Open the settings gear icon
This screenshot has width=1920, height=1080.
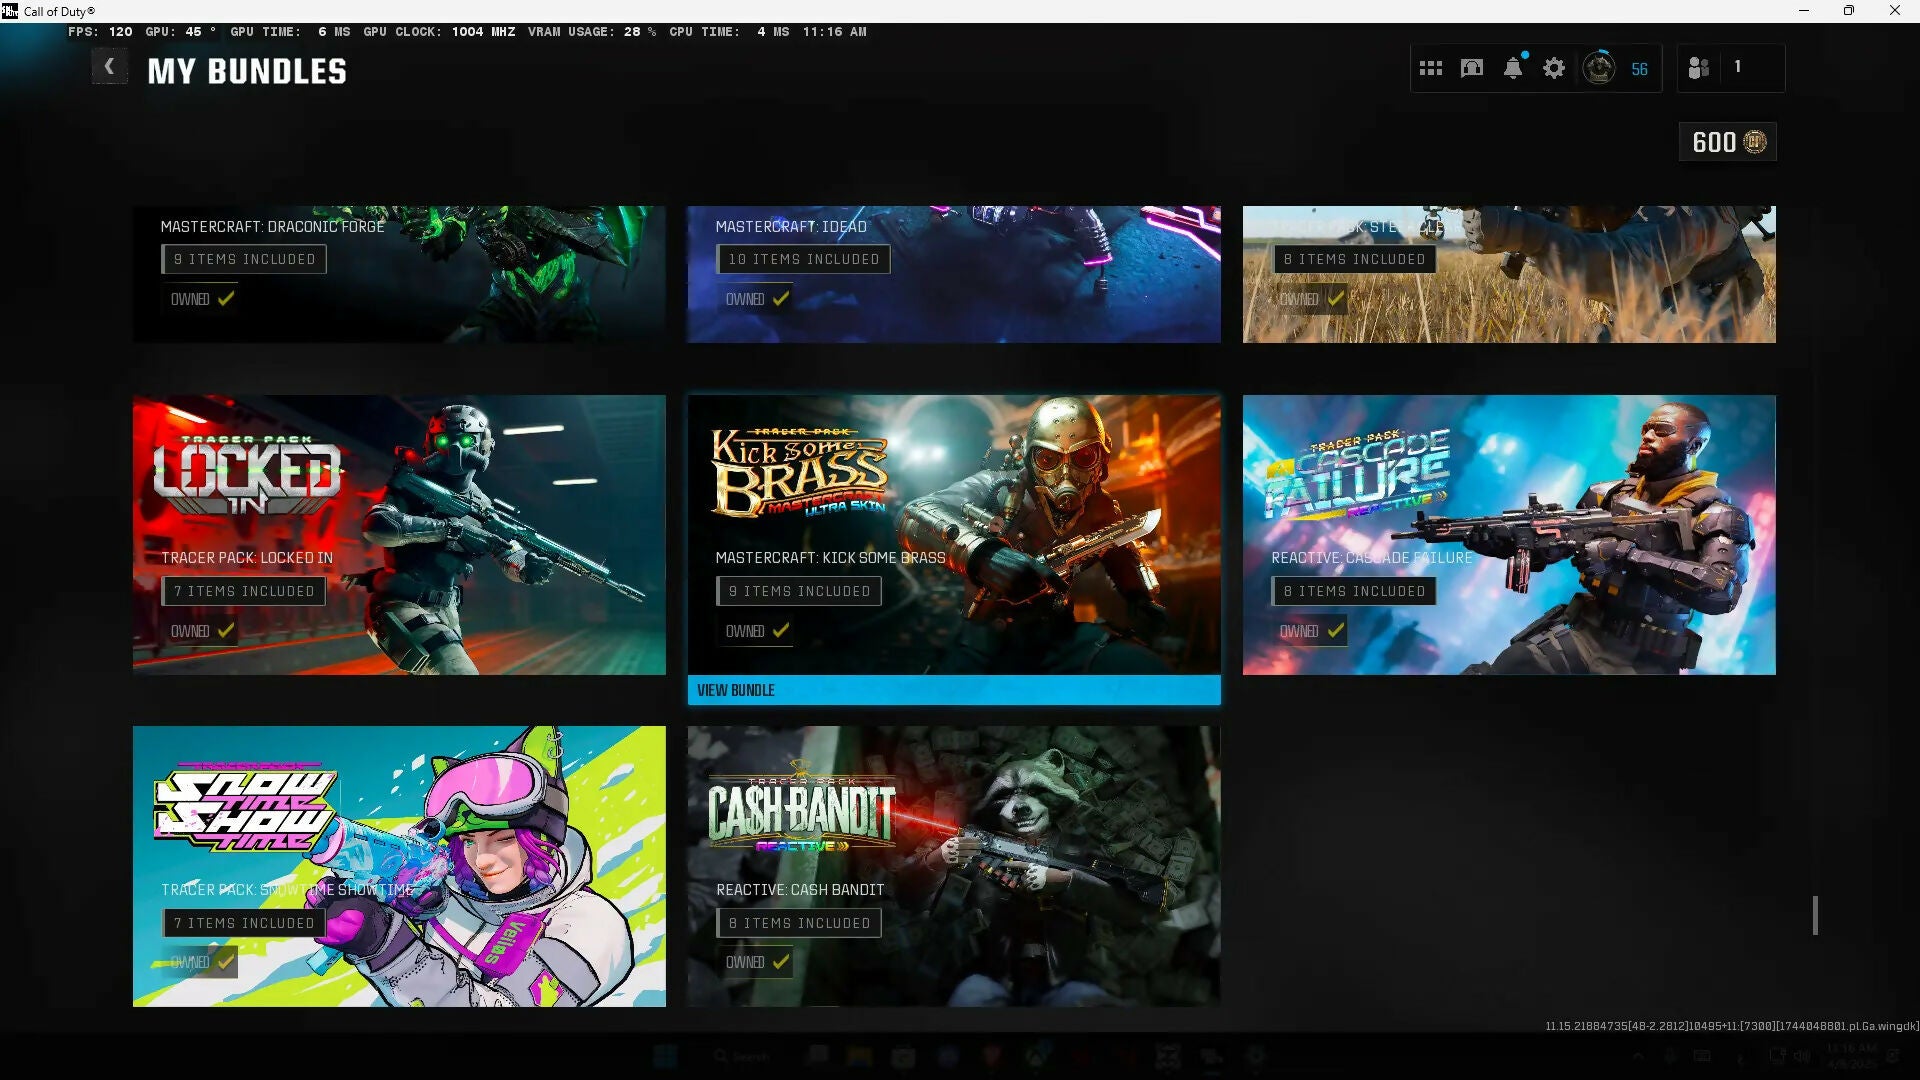[x=1554, y=68]
